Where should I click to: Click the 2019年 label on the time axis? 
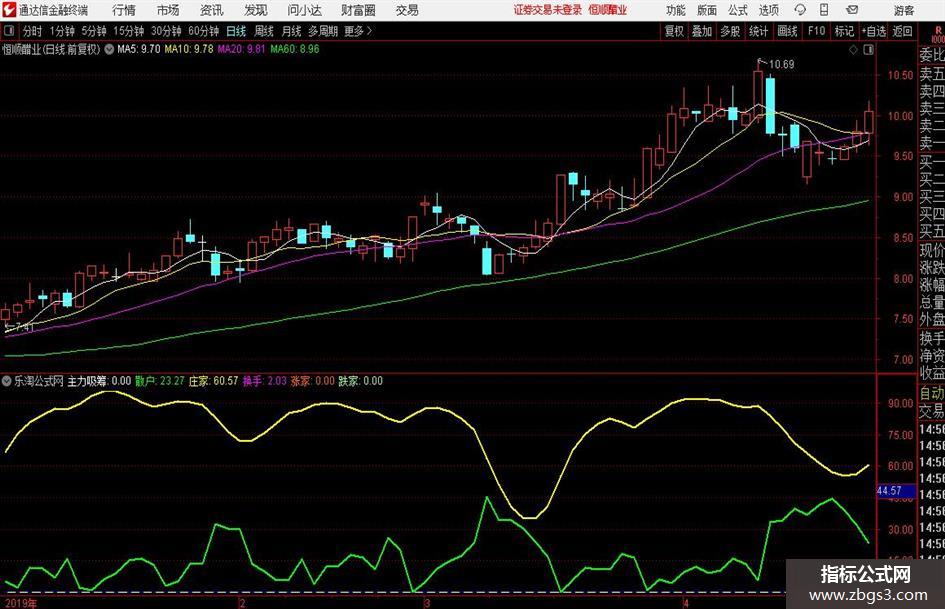pyautogui.click(x=20, y=603)
